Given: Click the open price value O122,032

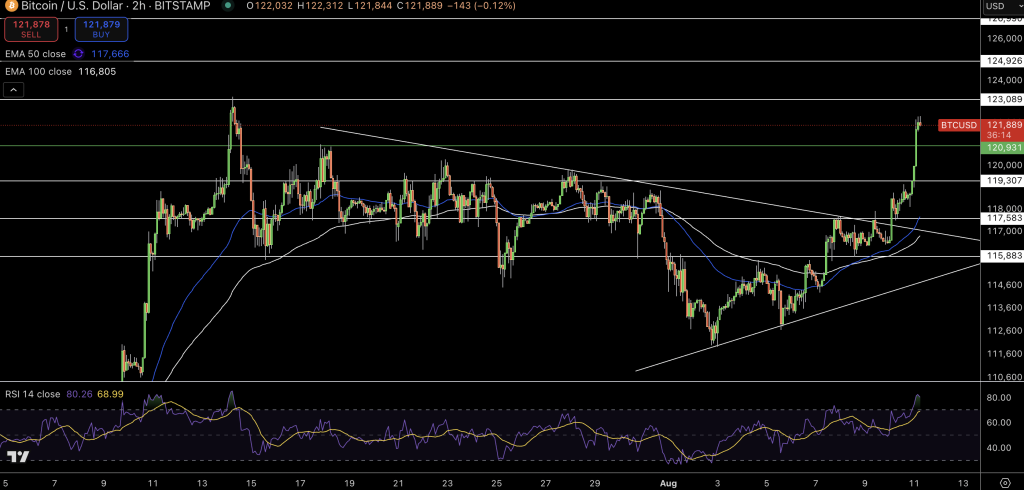Looking at the screenshot, I should pos(270,5).
